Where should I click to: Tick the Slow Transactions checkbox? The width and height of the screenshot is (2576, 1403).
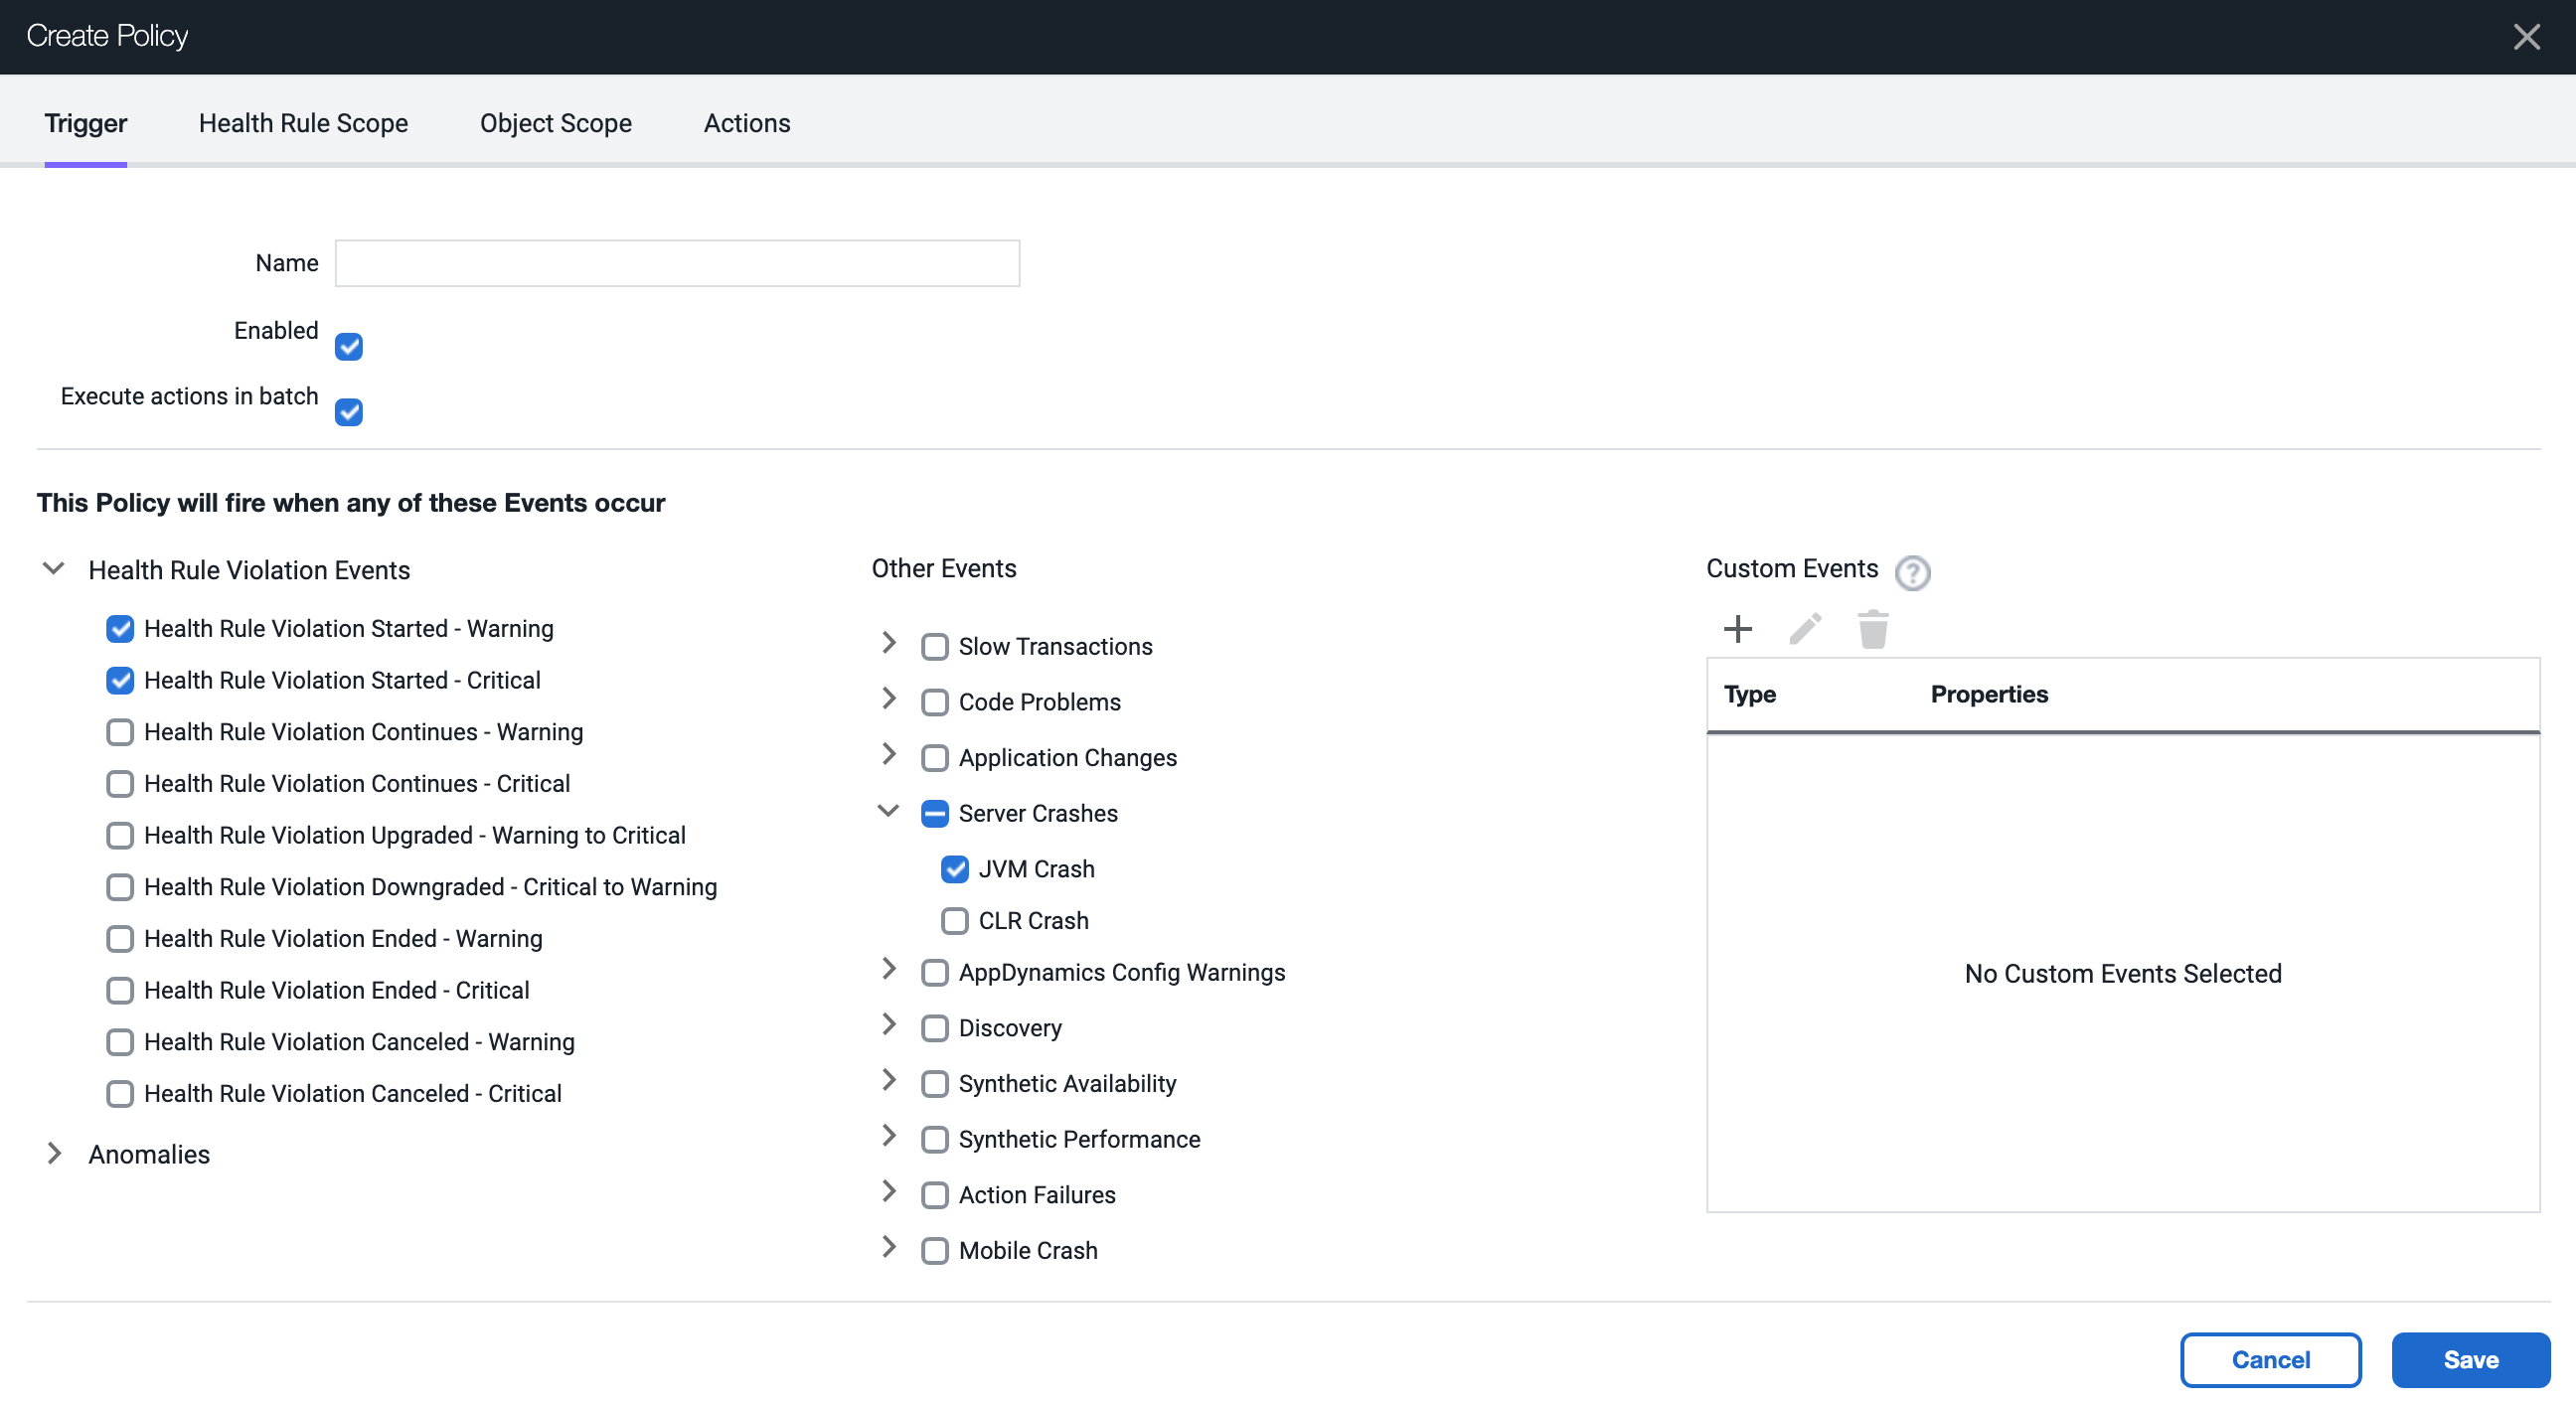pos(935,647)
